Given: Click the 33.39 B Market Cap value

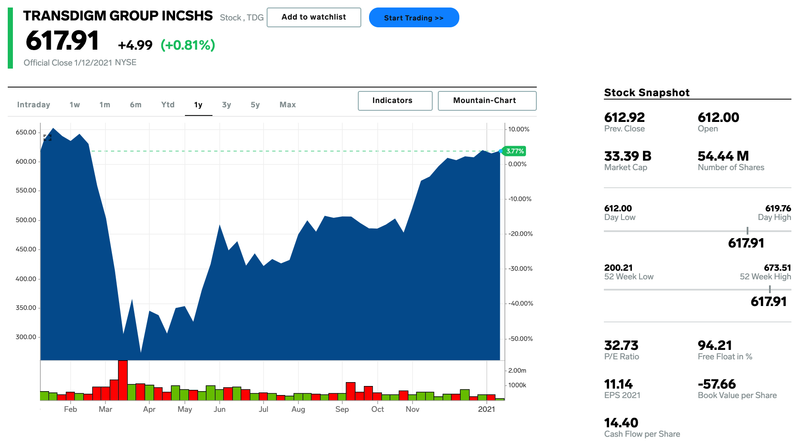Looking at the screenshot, I should coord(628,156).
